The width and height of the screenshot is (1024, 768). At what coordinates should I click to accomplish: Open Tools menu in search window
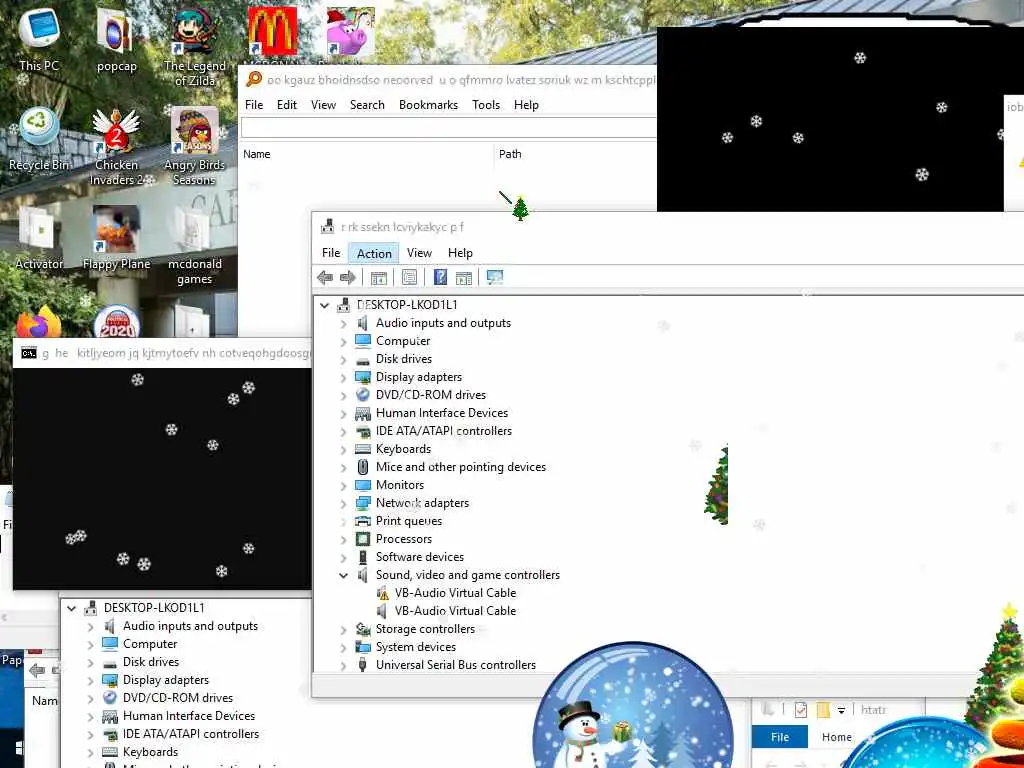486,105
